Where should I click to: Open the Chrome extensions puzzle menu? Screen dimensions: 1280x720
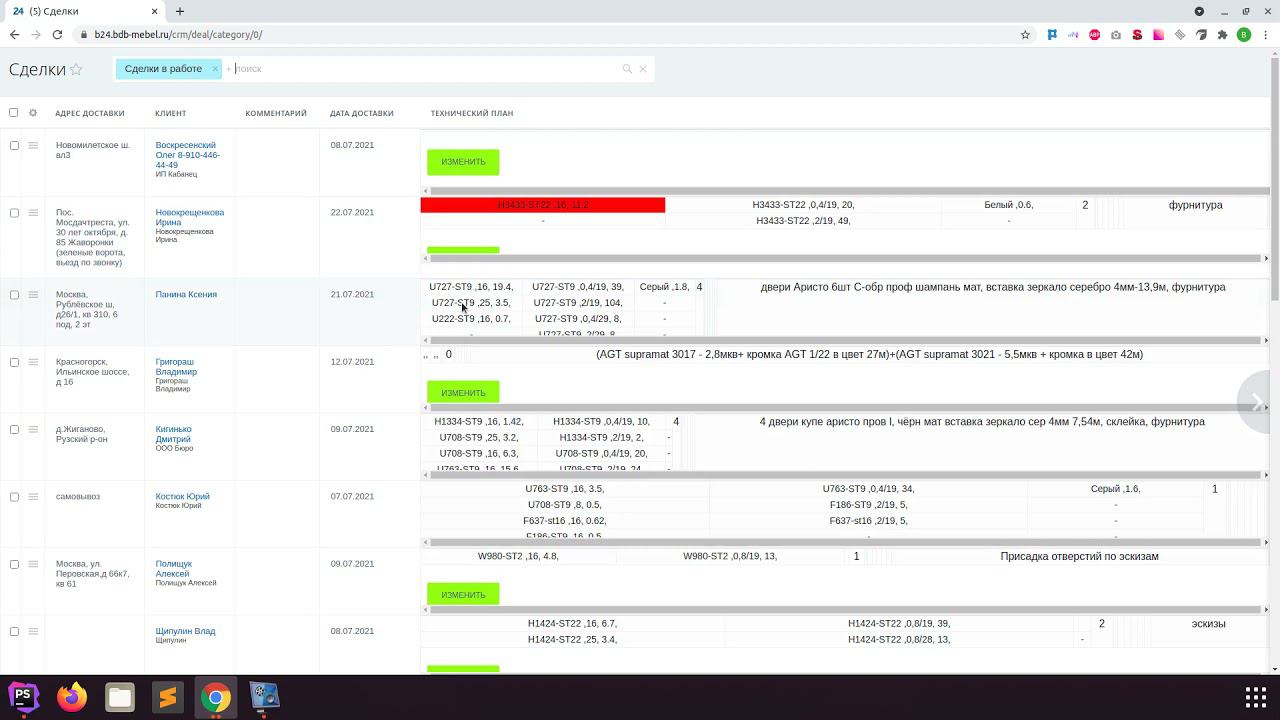(x=1222, y=34)
